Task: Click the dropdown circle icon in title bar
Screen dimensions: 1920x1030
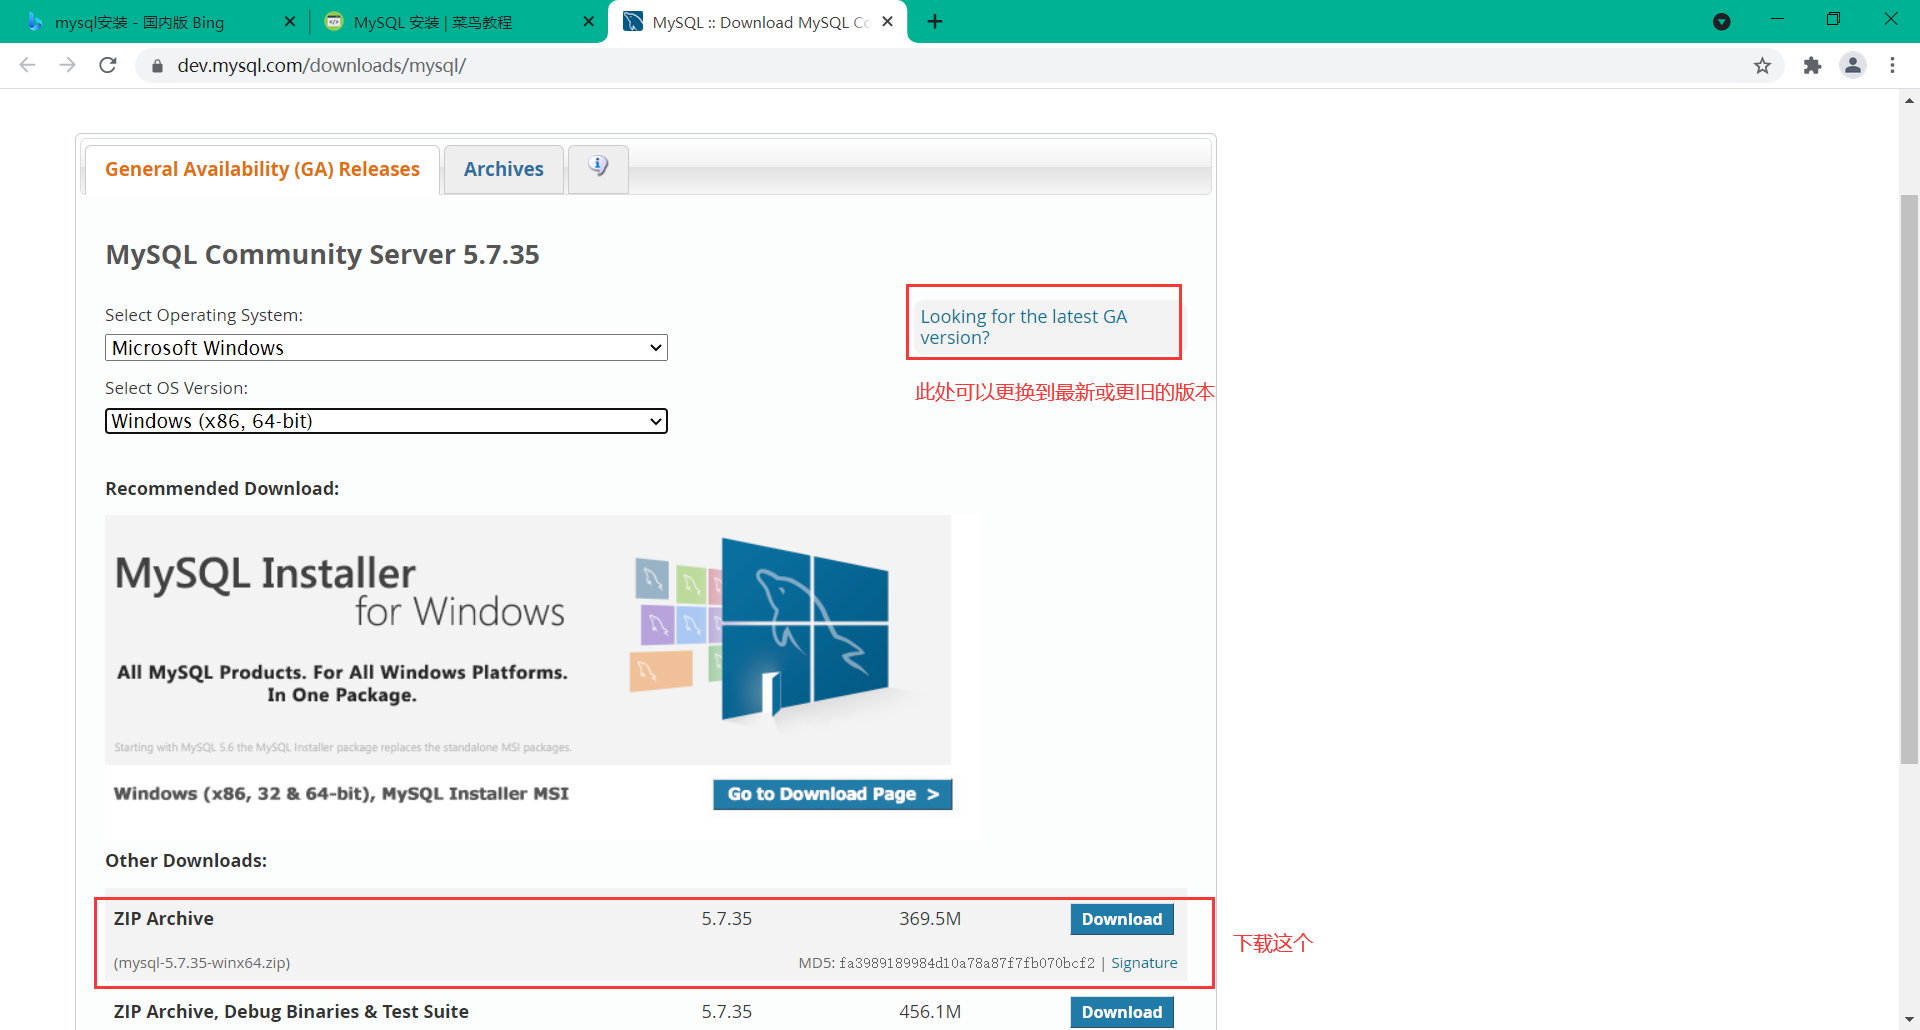Action: point(1721,21)
